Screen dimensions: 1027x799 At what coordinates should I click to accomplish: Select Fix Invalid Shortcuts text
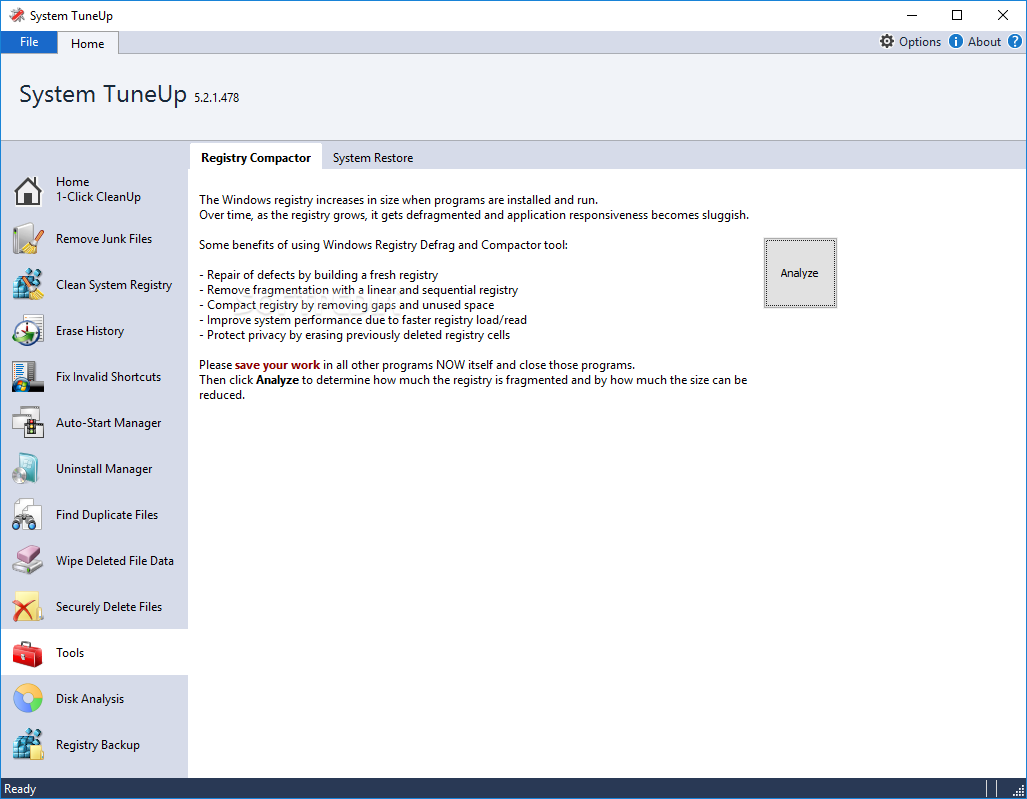(x=108, y=377)
